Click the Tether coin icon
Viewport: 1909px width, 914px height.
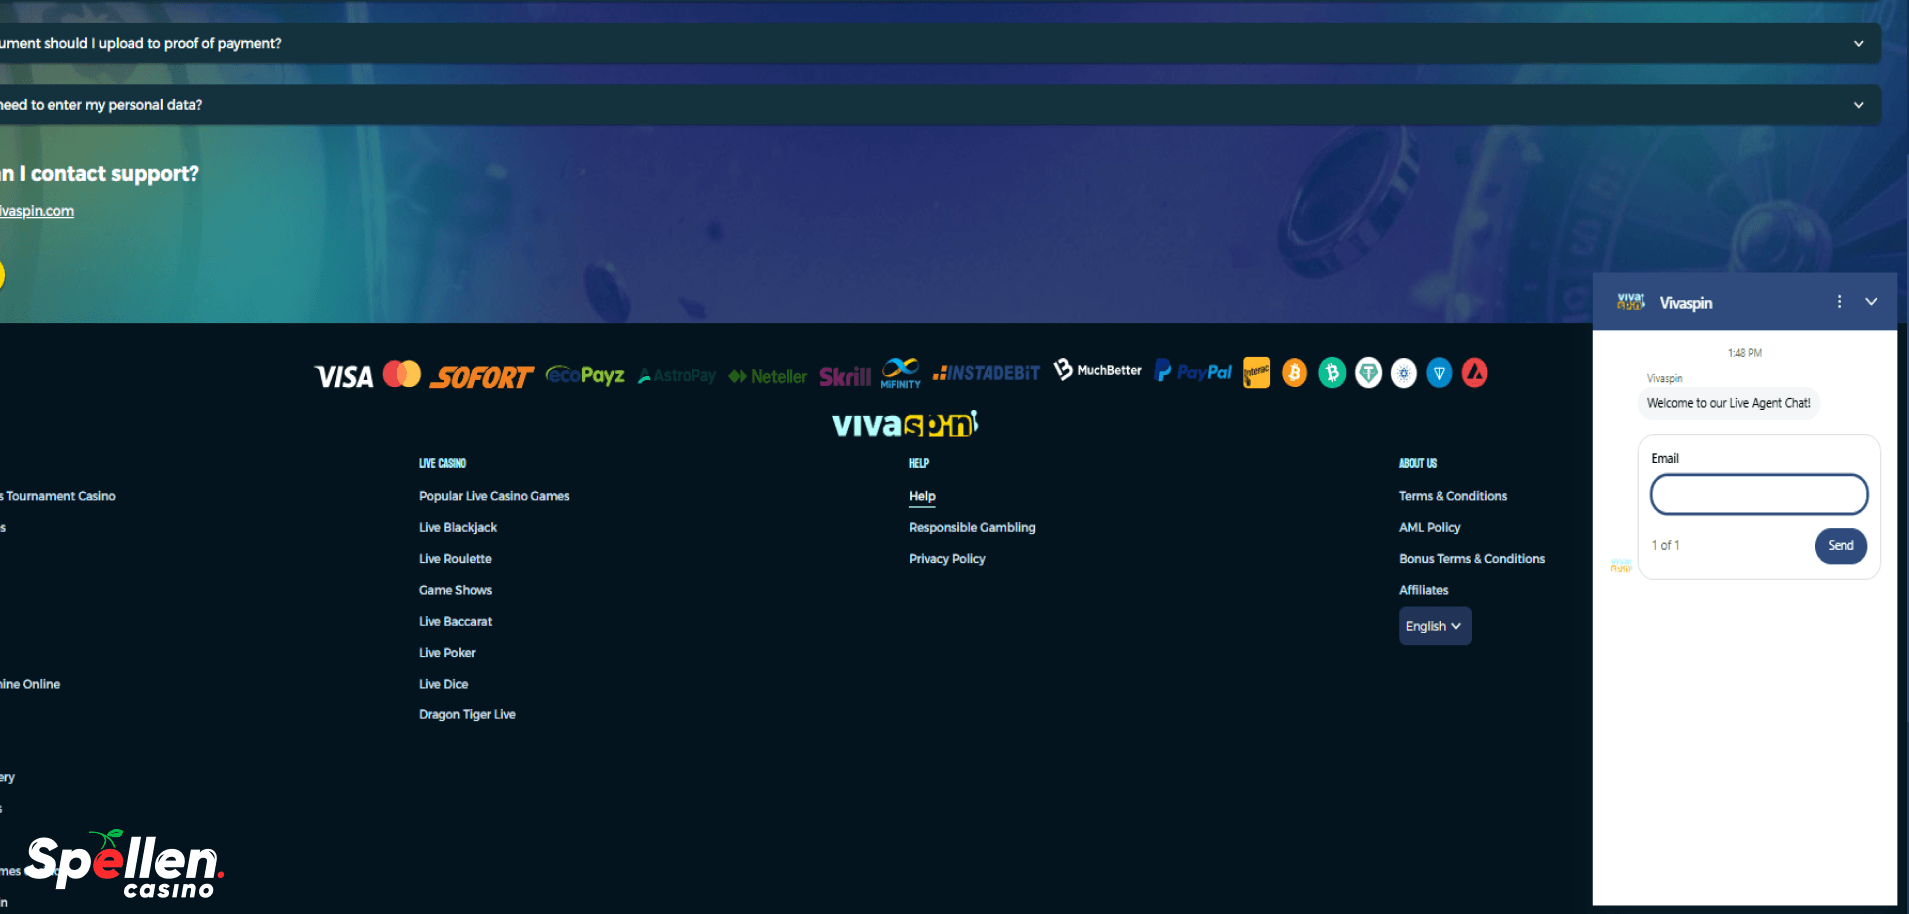tap(1368, 373)
